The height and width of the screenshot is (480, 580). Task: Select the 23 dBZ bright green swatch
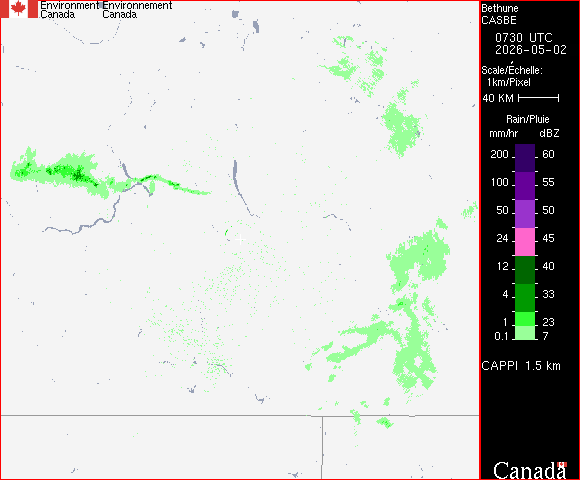525,319
